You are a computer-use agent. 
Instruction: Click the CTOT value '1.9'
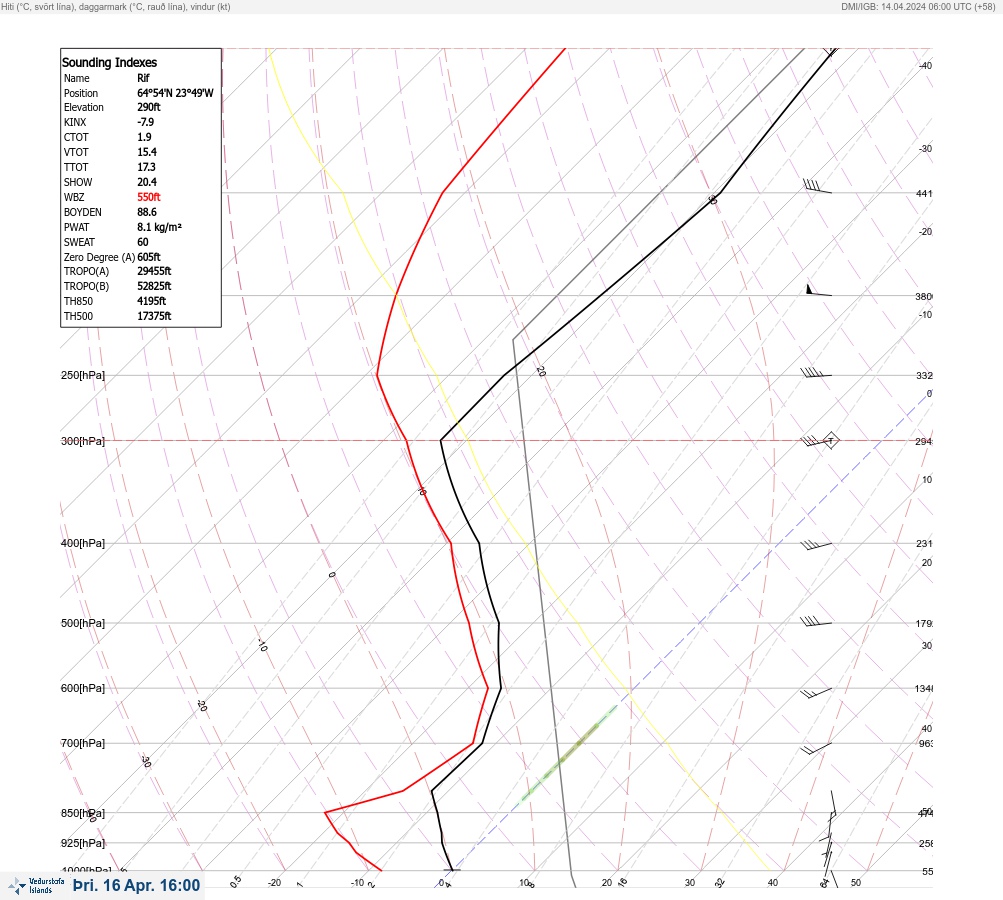pos(144,137)
